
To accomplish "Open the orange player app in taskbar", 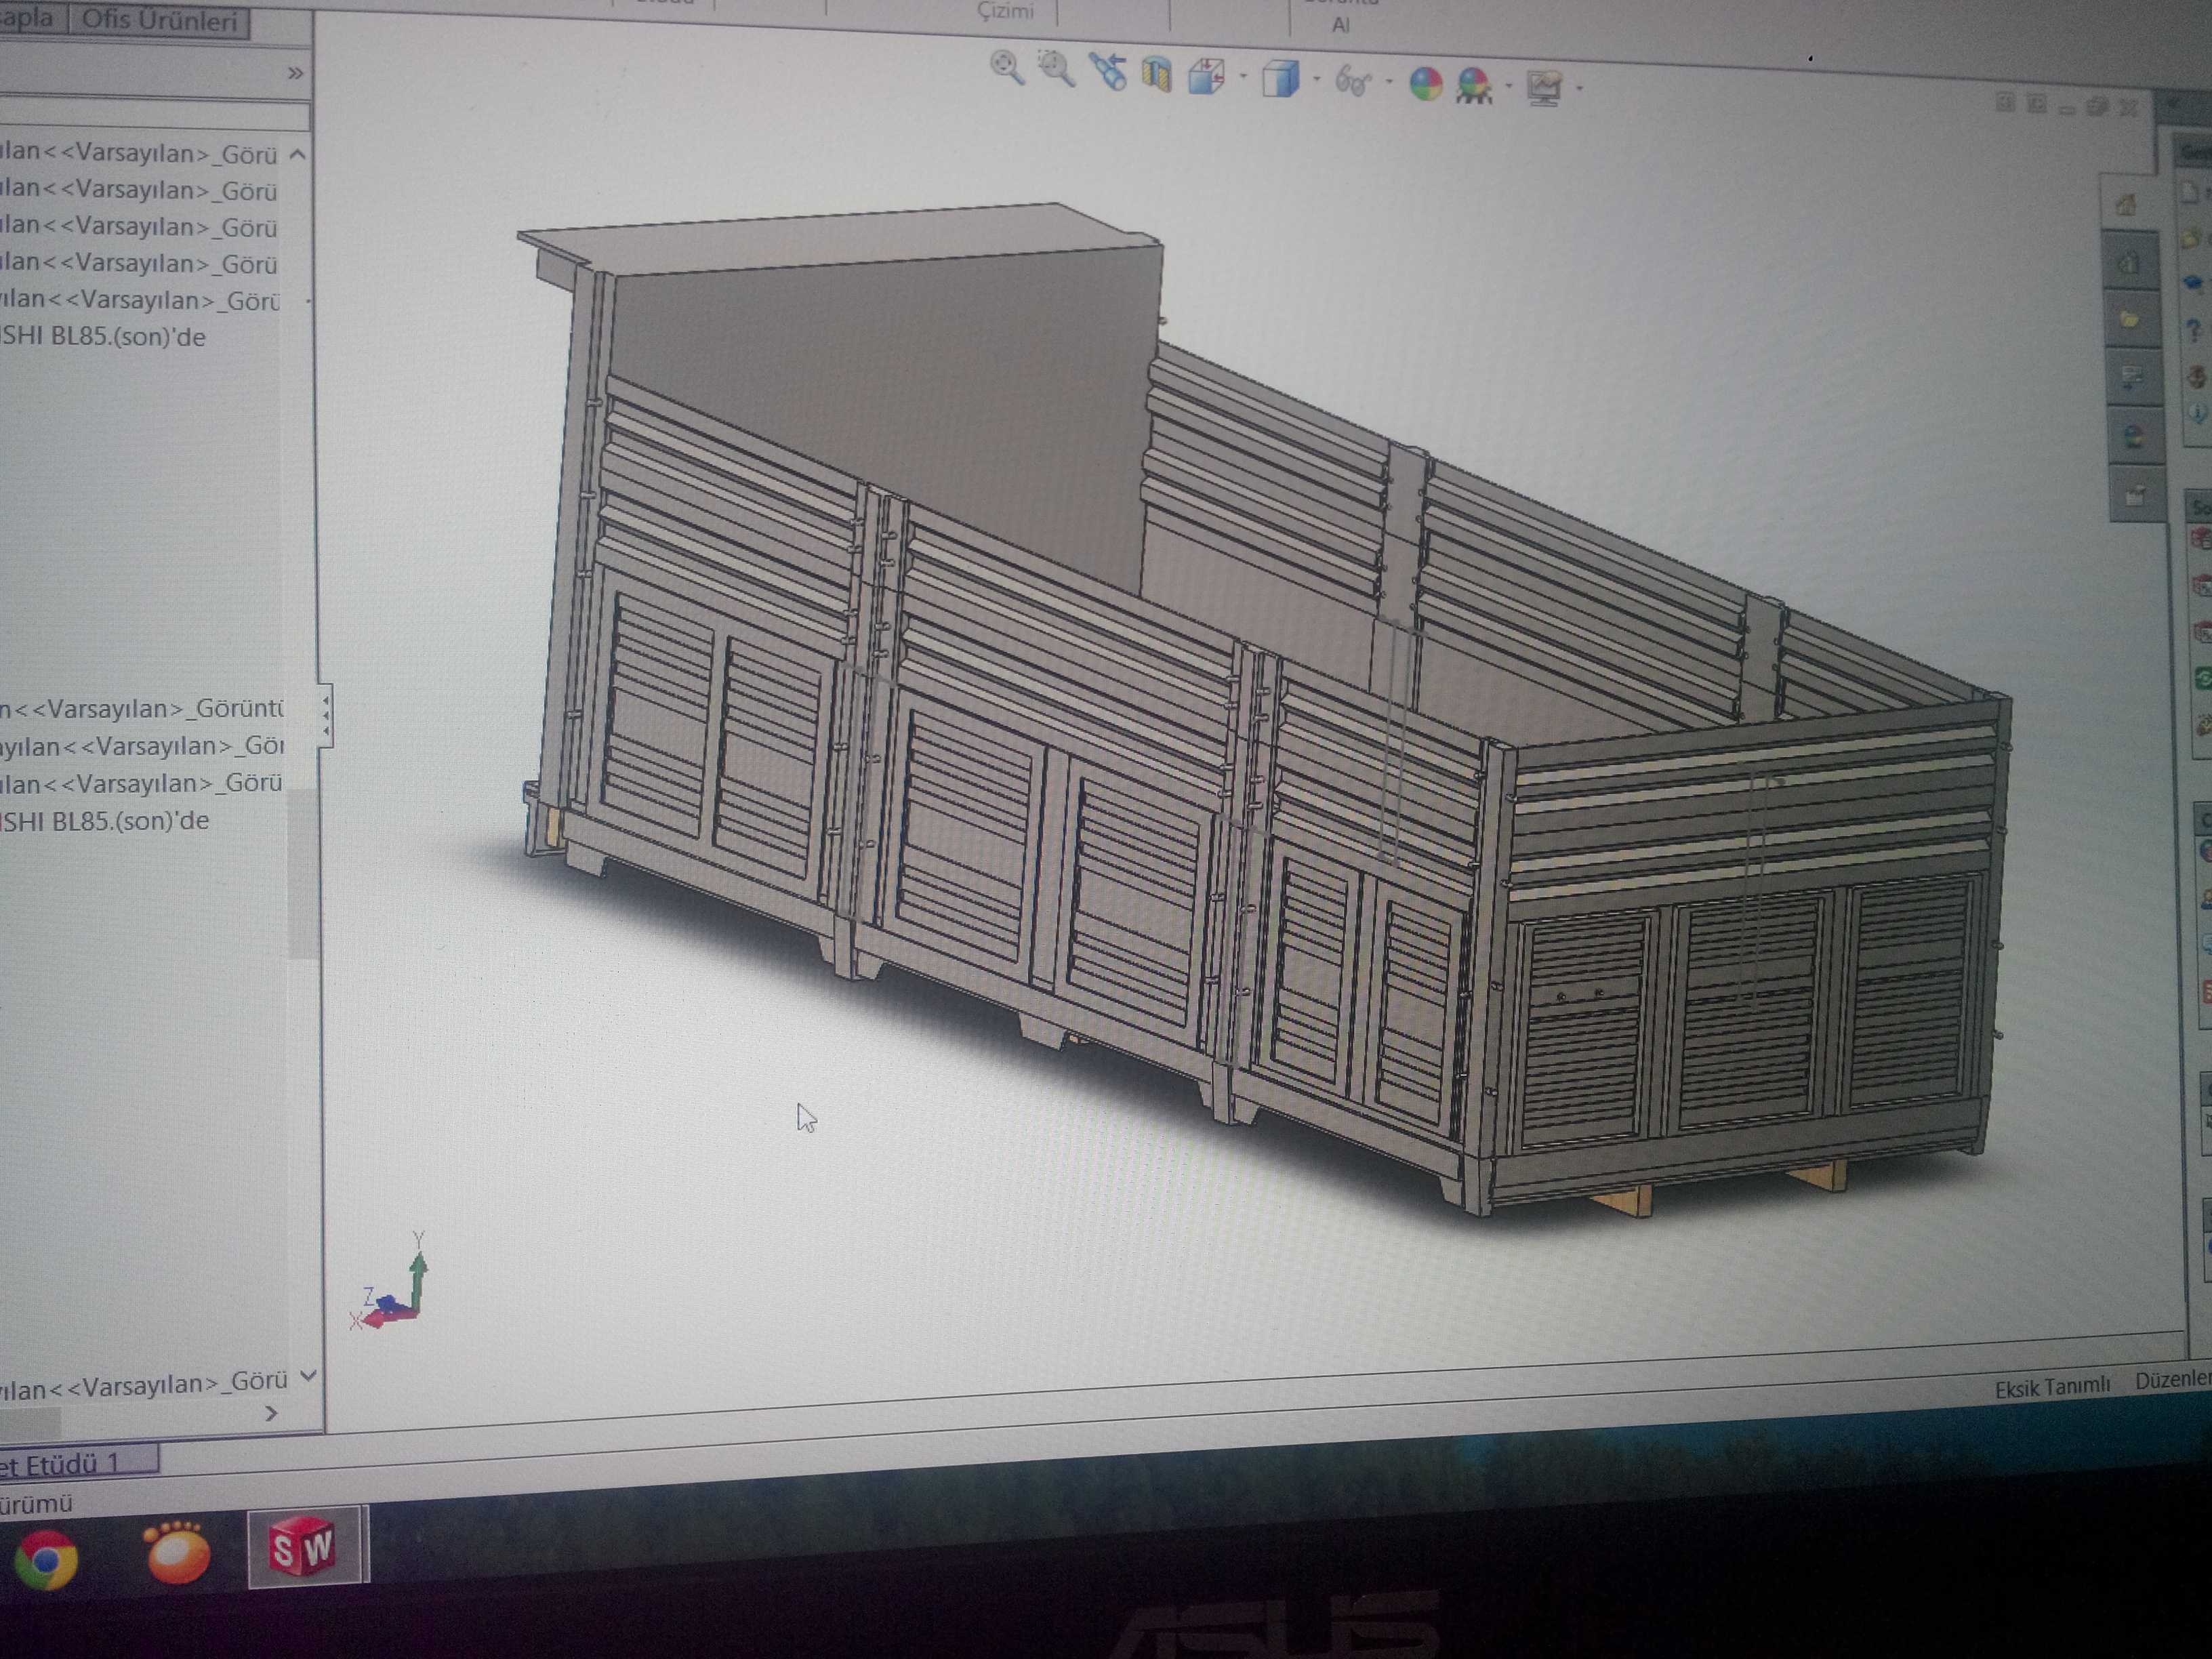I will [177, 1552].
